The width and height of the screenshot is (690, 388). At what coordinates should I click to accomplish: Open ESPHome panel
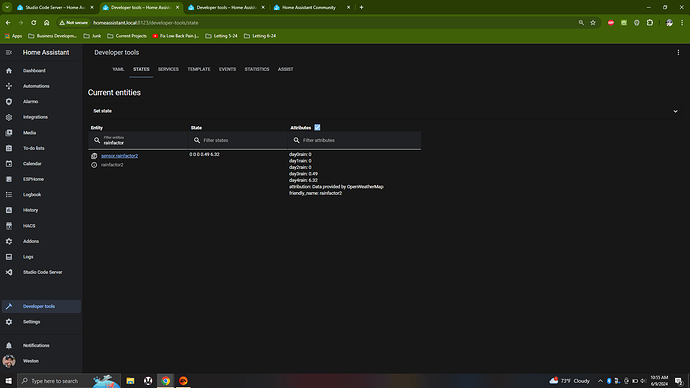pyautogui.click(x=41, y=179)
